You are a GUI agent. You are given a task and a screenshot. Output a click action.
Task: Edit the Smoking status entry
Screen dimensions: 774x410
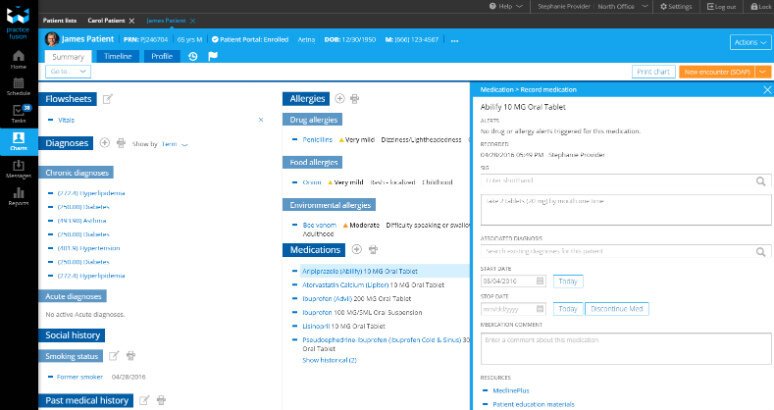coord(113,356)
